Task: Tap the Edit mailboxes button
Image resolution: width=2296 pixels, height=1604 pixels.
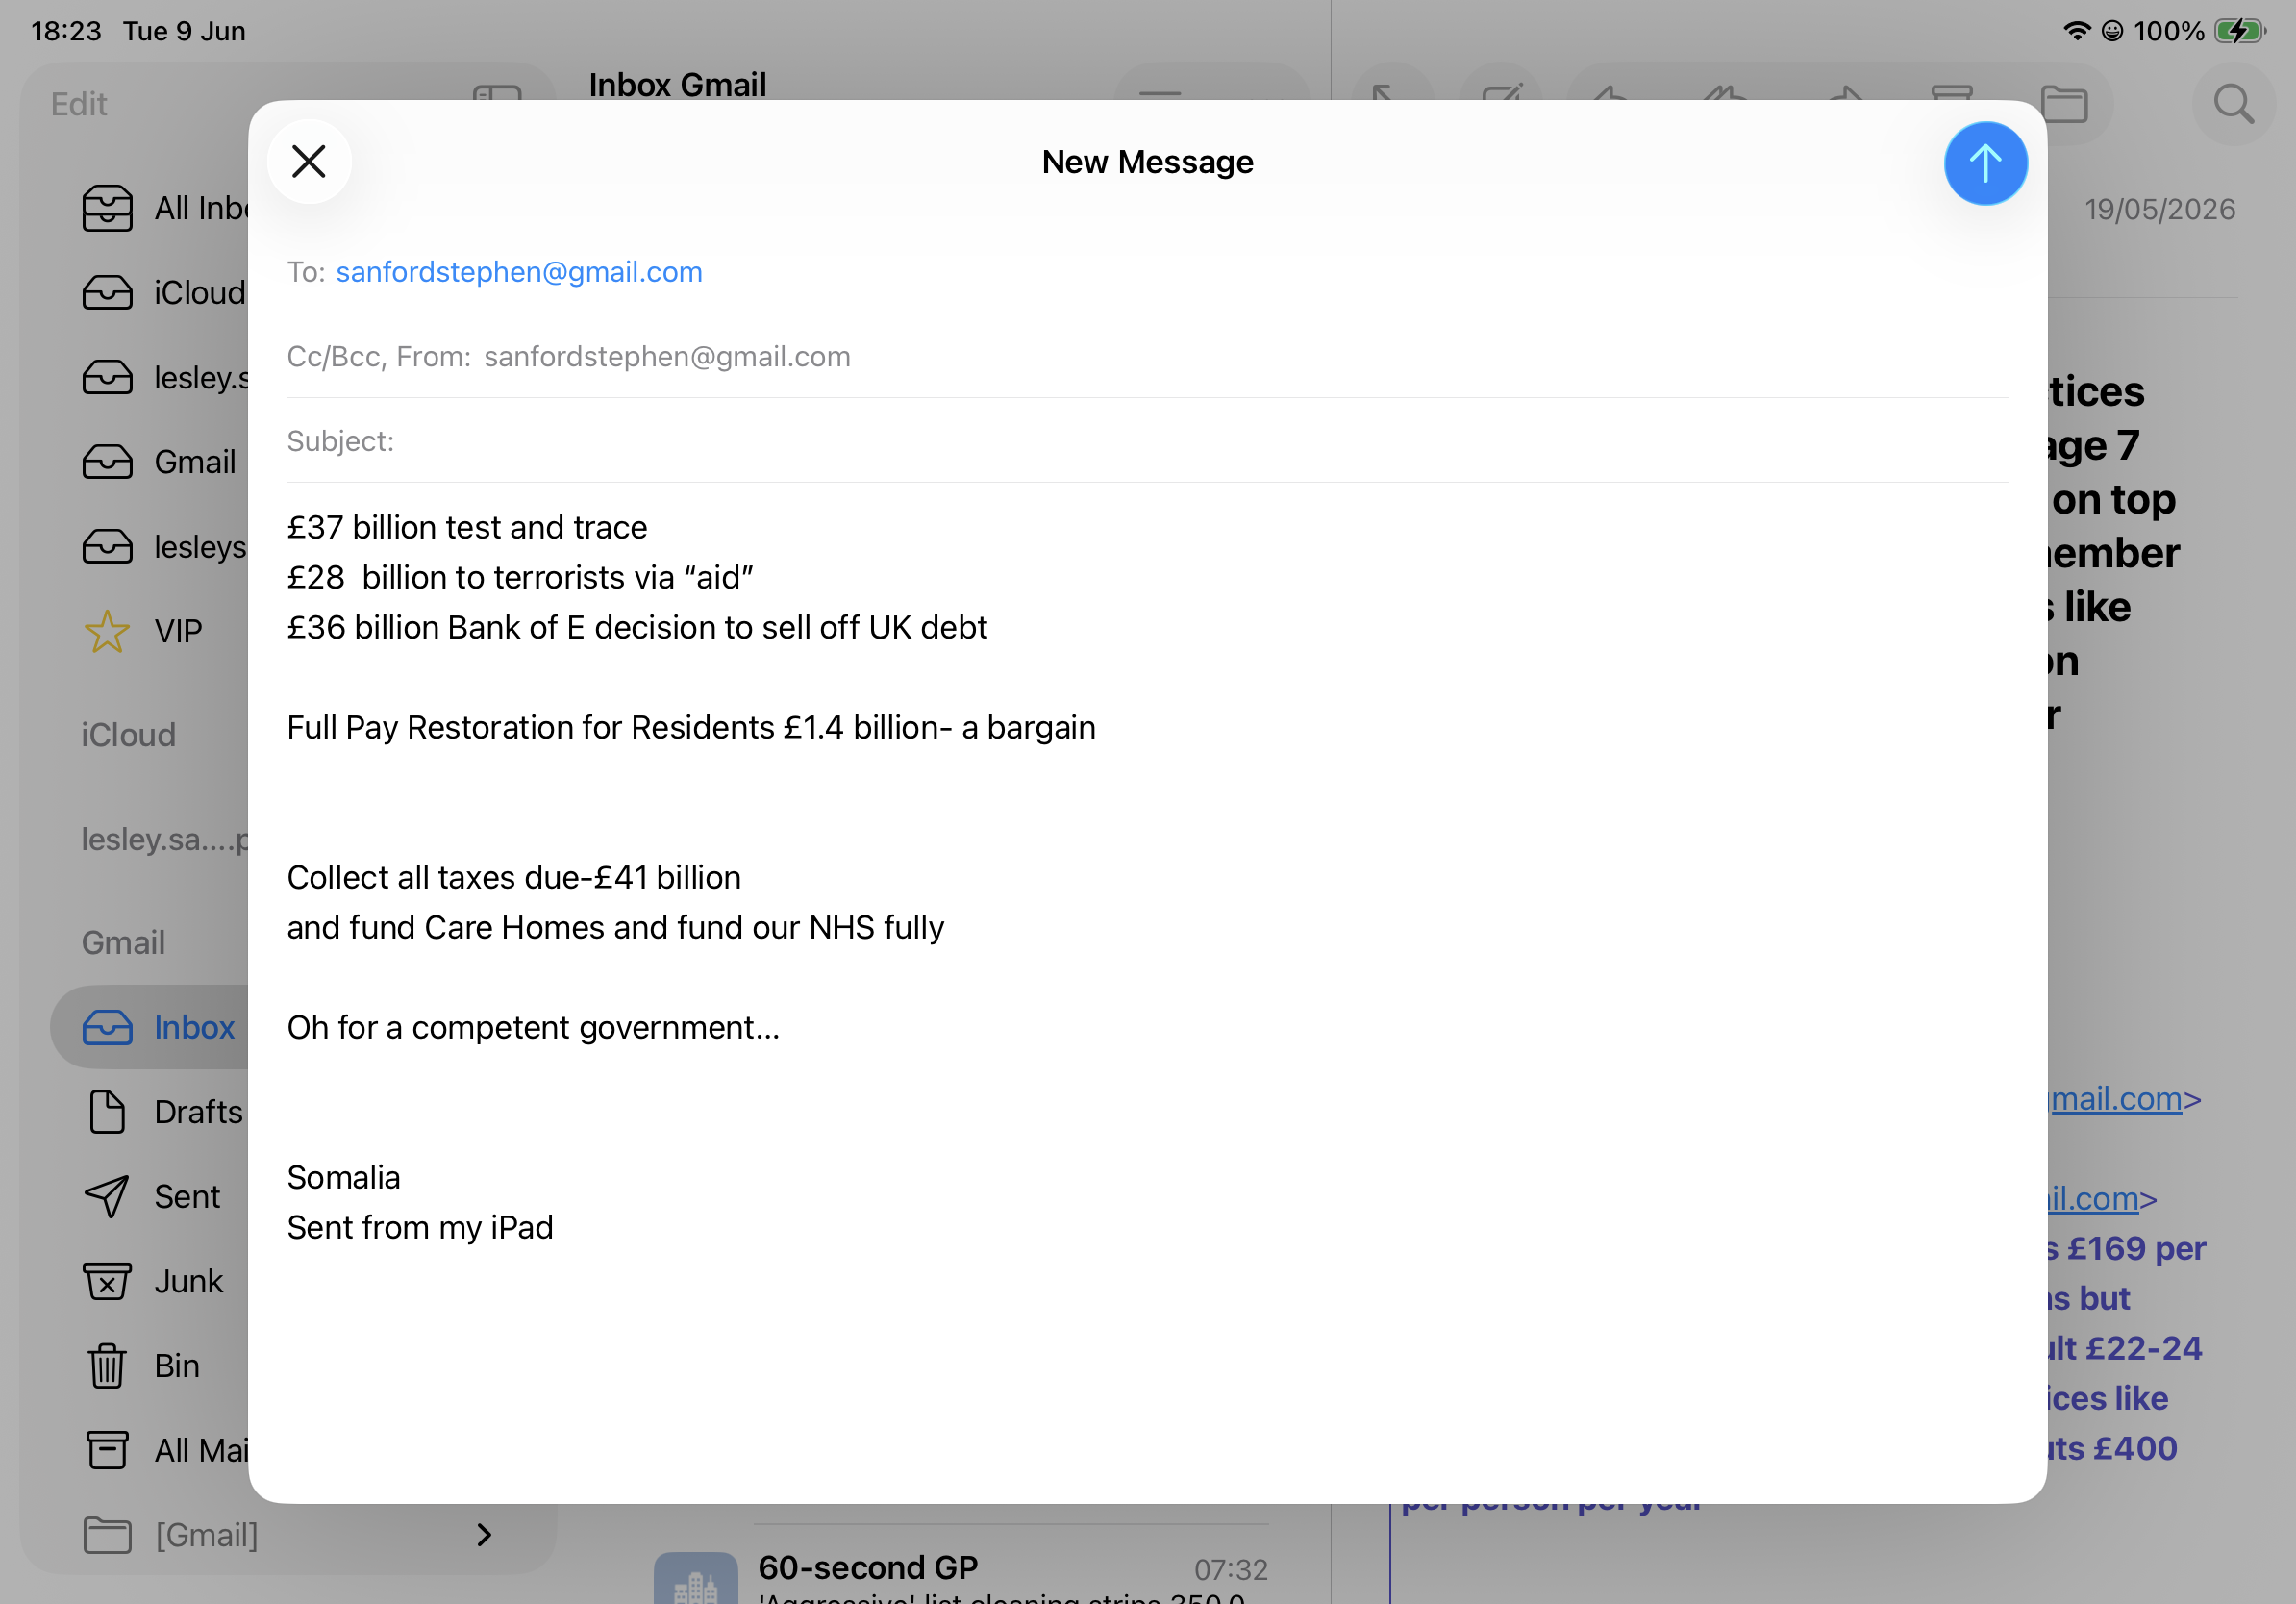Action: 79,104
